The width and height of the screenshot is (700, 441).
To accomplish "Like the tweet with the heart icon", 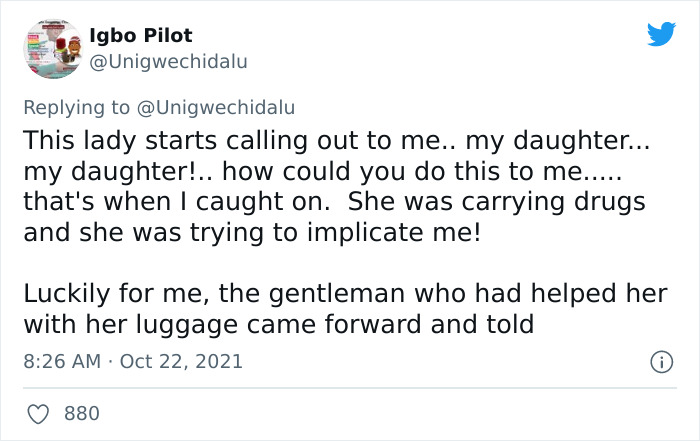I will tap(40, 413).
